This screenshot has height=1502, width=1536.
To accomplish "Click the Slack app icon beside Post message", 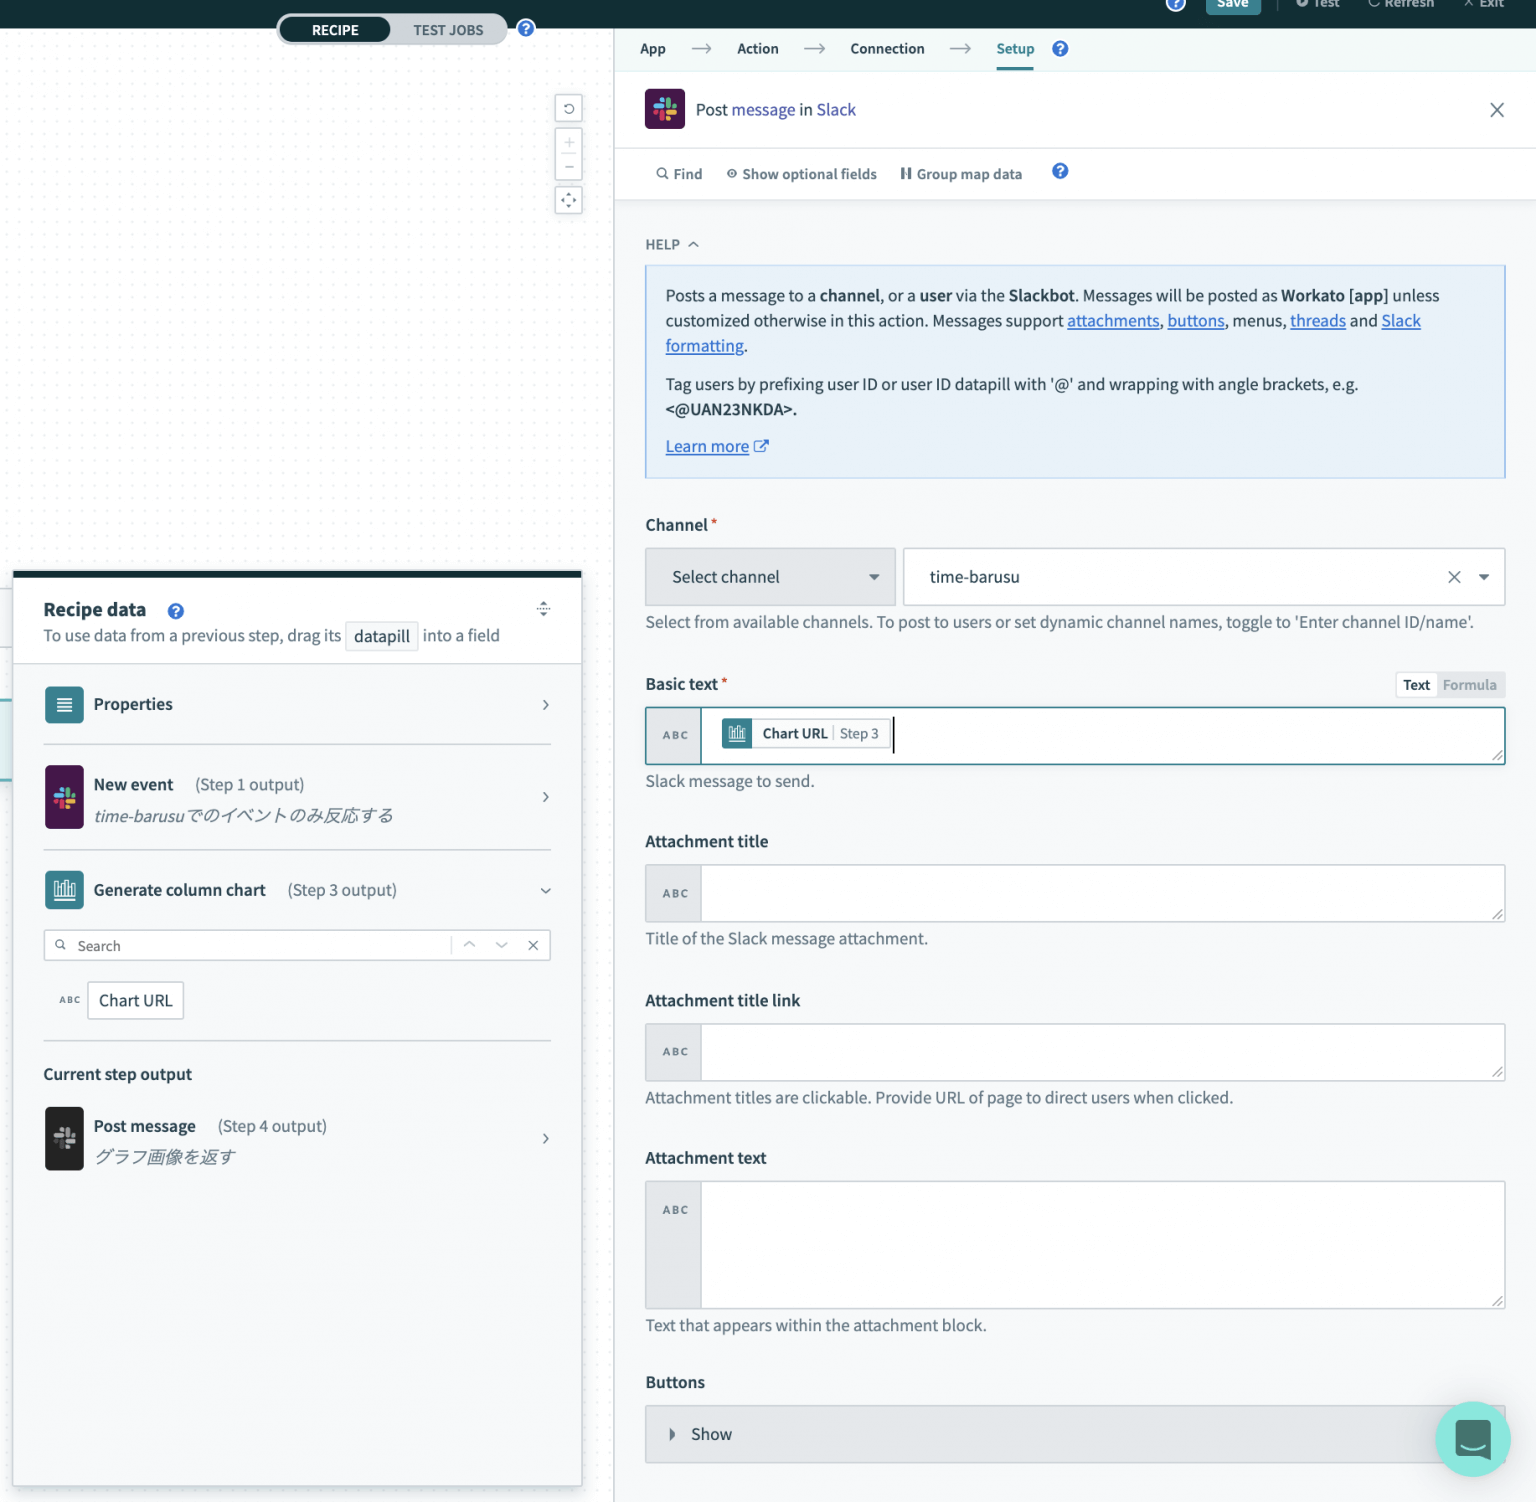I will point(665,109).
